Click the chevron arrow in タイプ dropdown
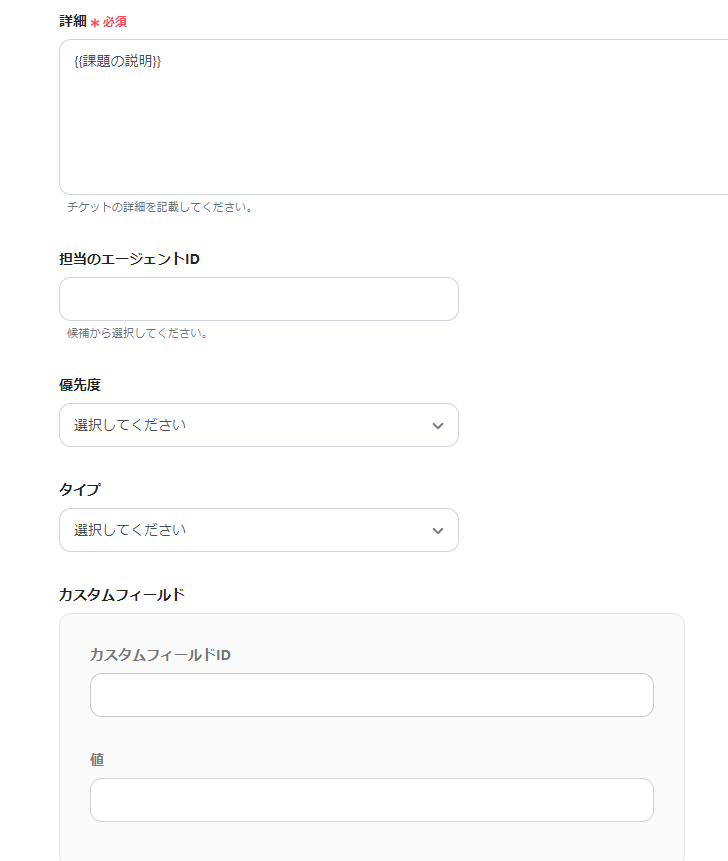The width and height of the screenshot is (728, 861). 437,530
